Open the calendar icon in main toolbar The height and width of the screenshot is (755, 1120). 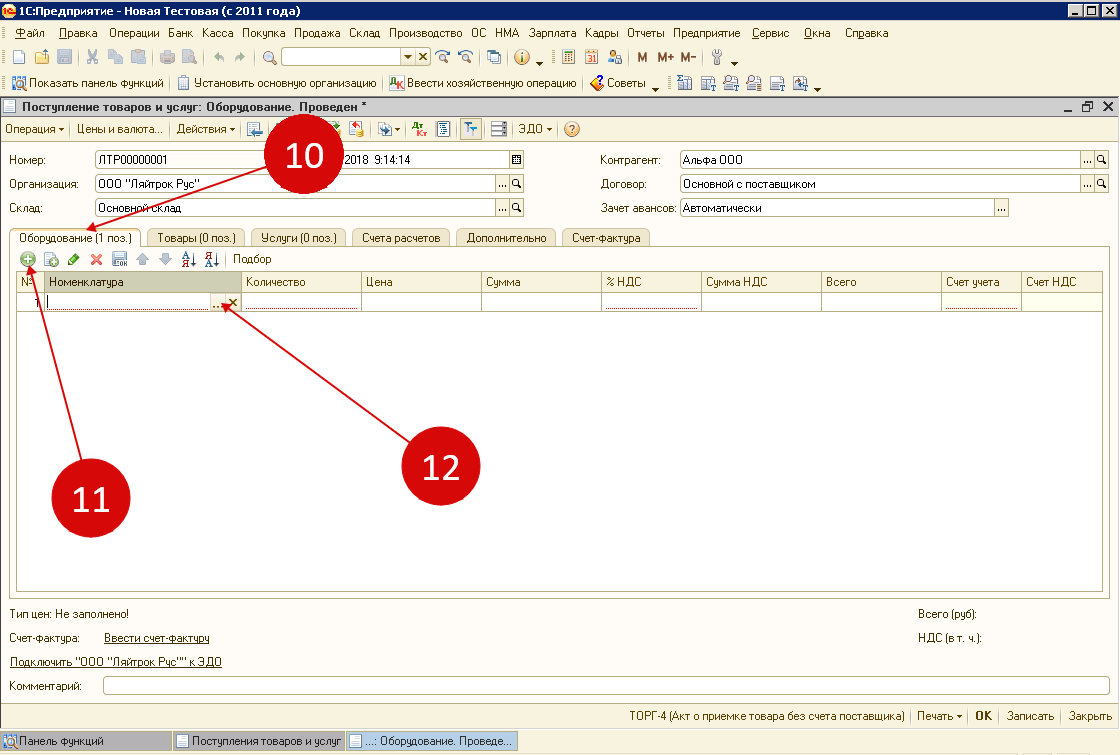(x=591, y=57)
